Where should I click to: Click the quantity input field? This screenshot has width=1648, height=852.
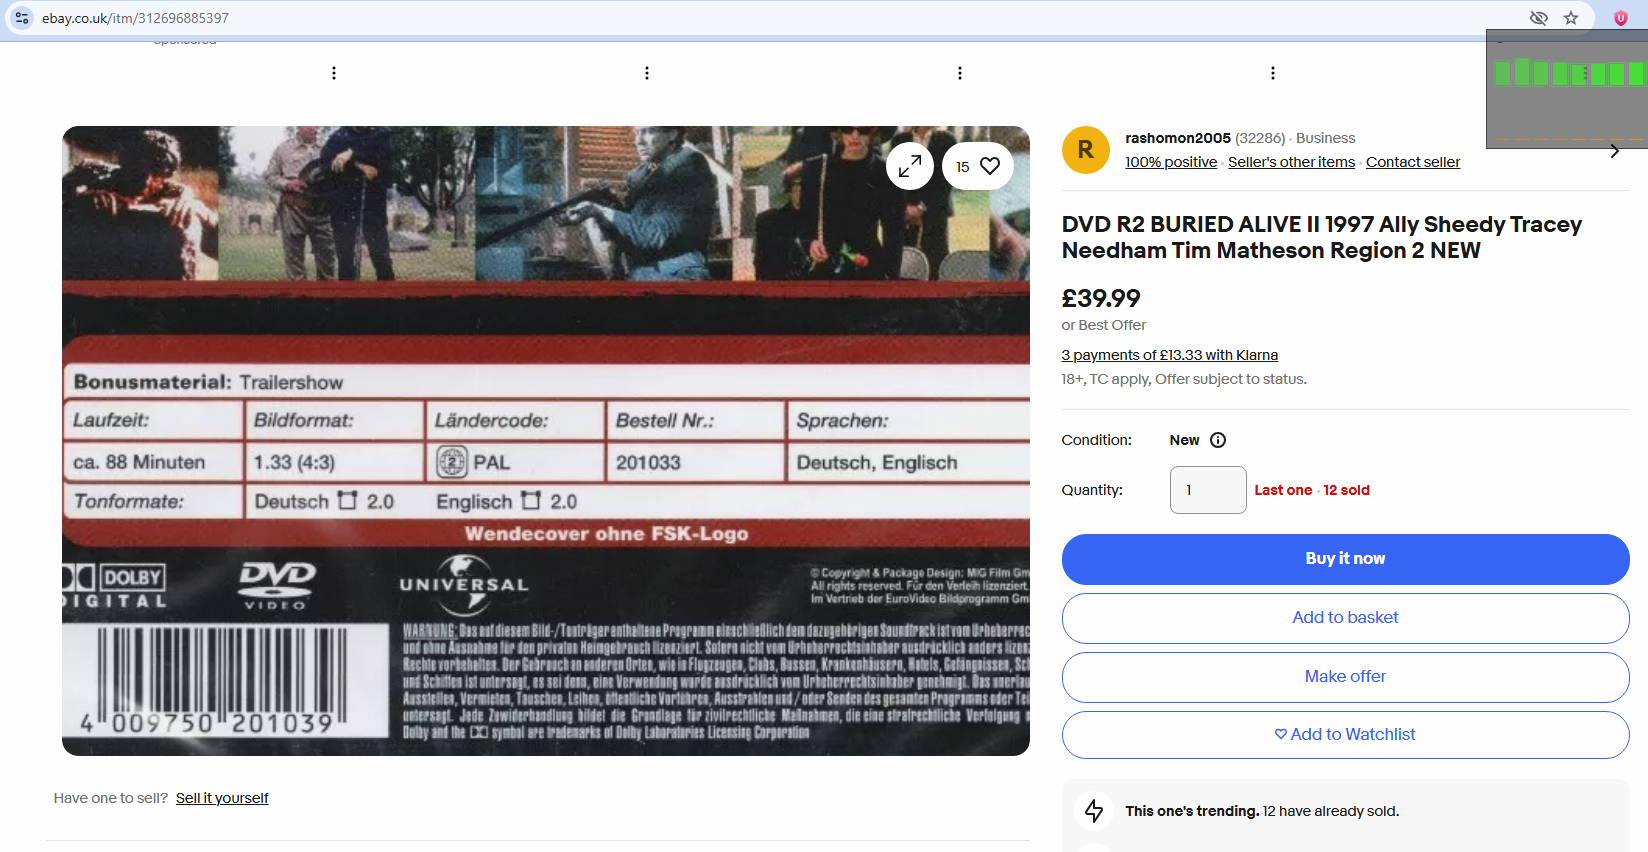(1208, 490)
